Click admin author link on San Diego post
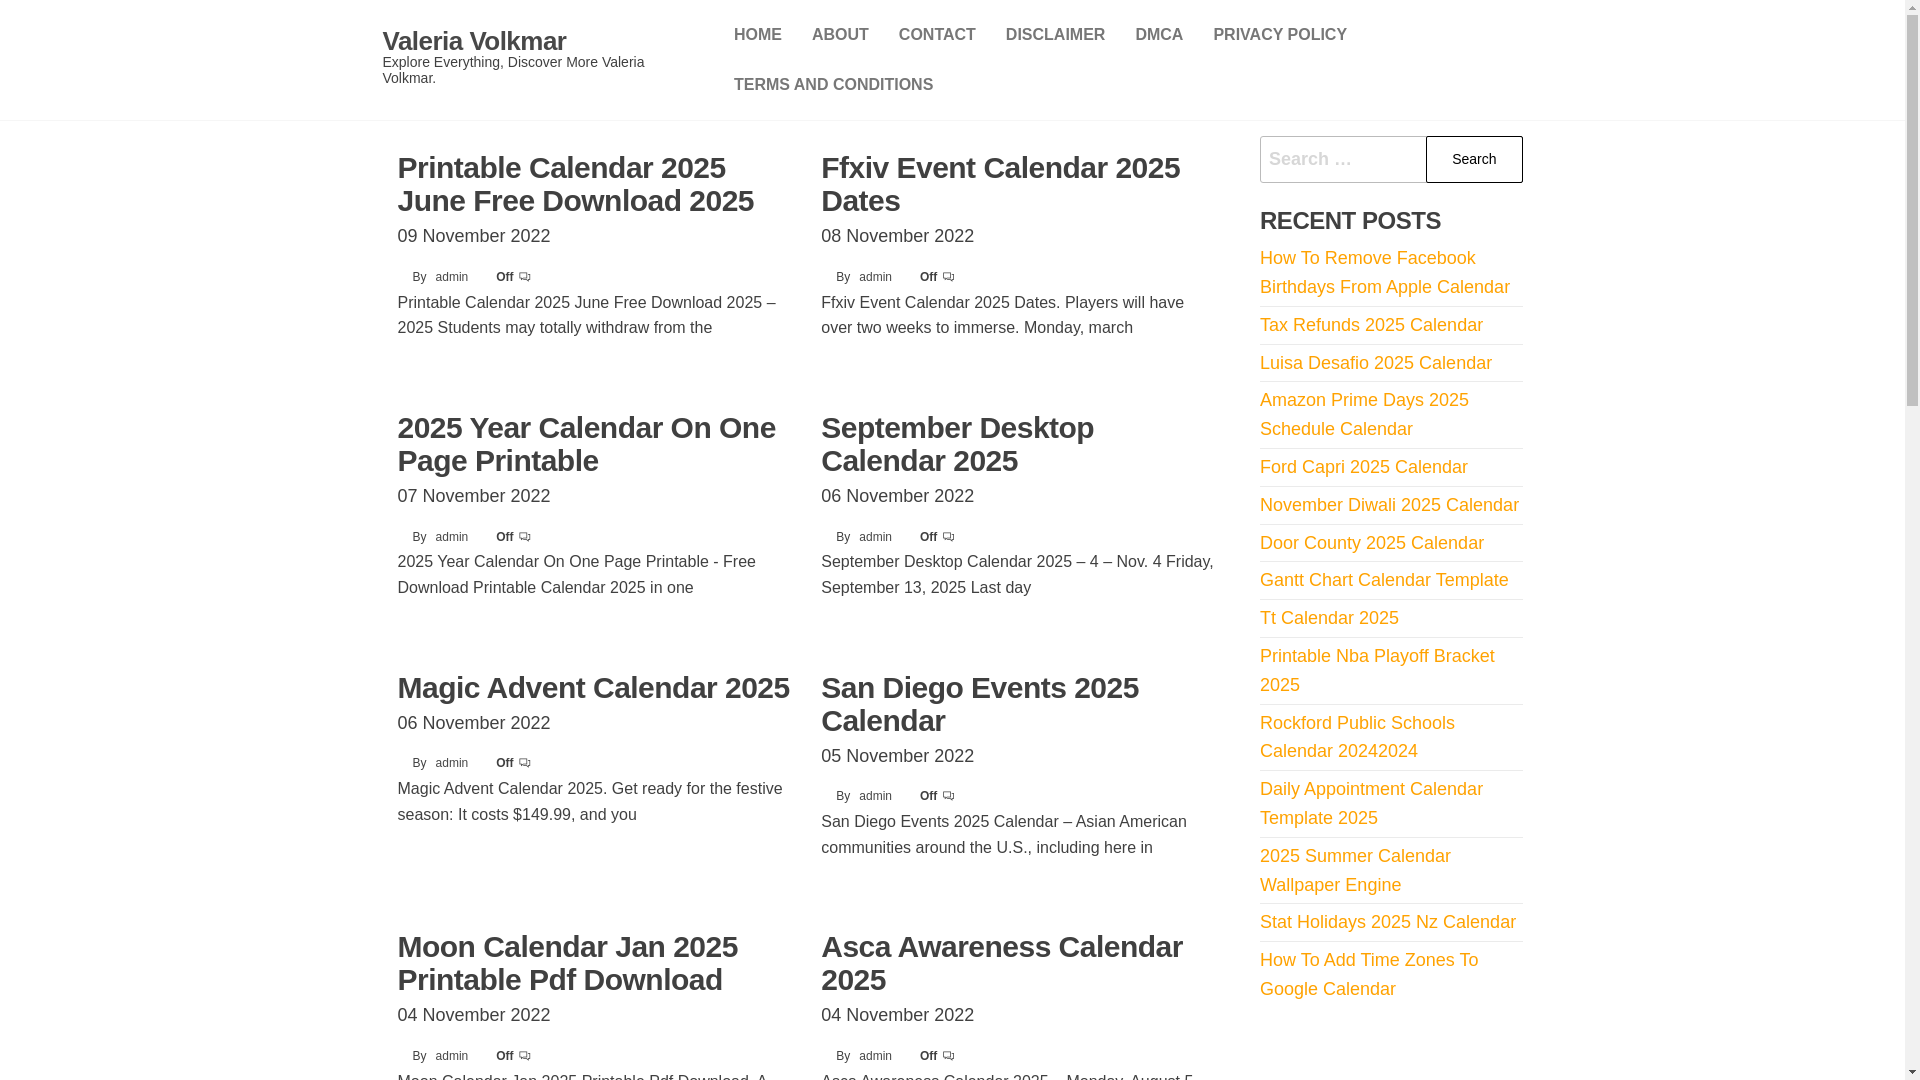This screenshot has height=1080, width=1920. coord(875,796)
